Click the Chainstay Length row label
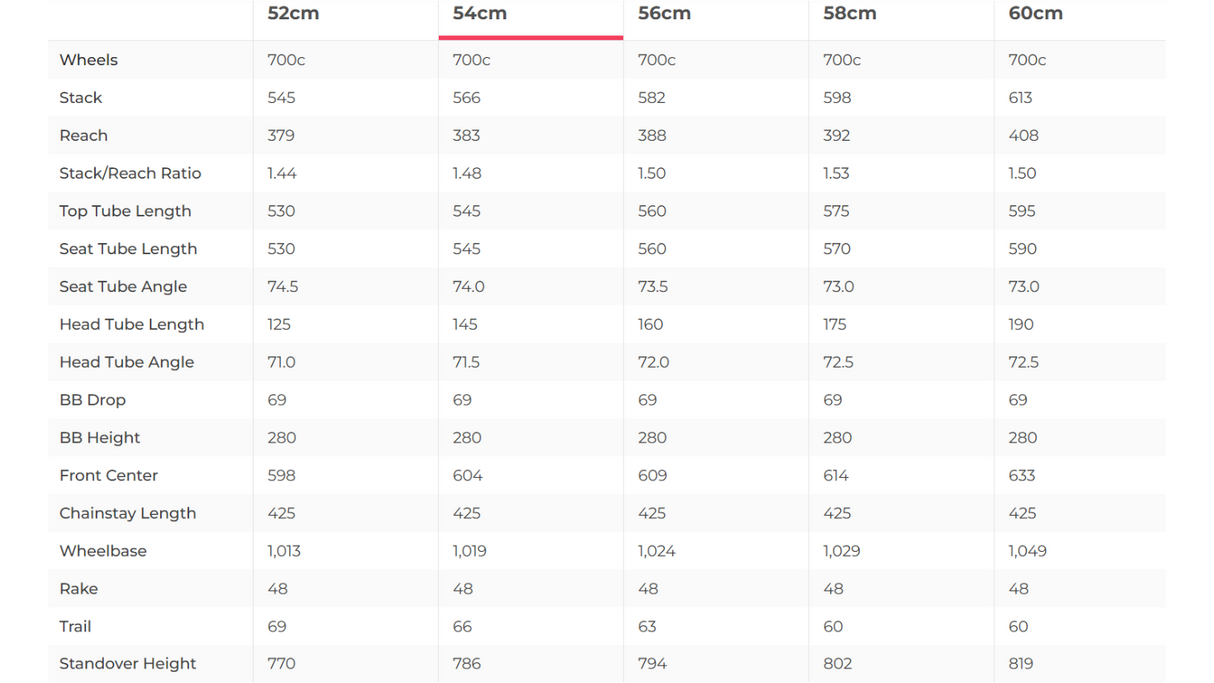 click(x=127, y=513)
